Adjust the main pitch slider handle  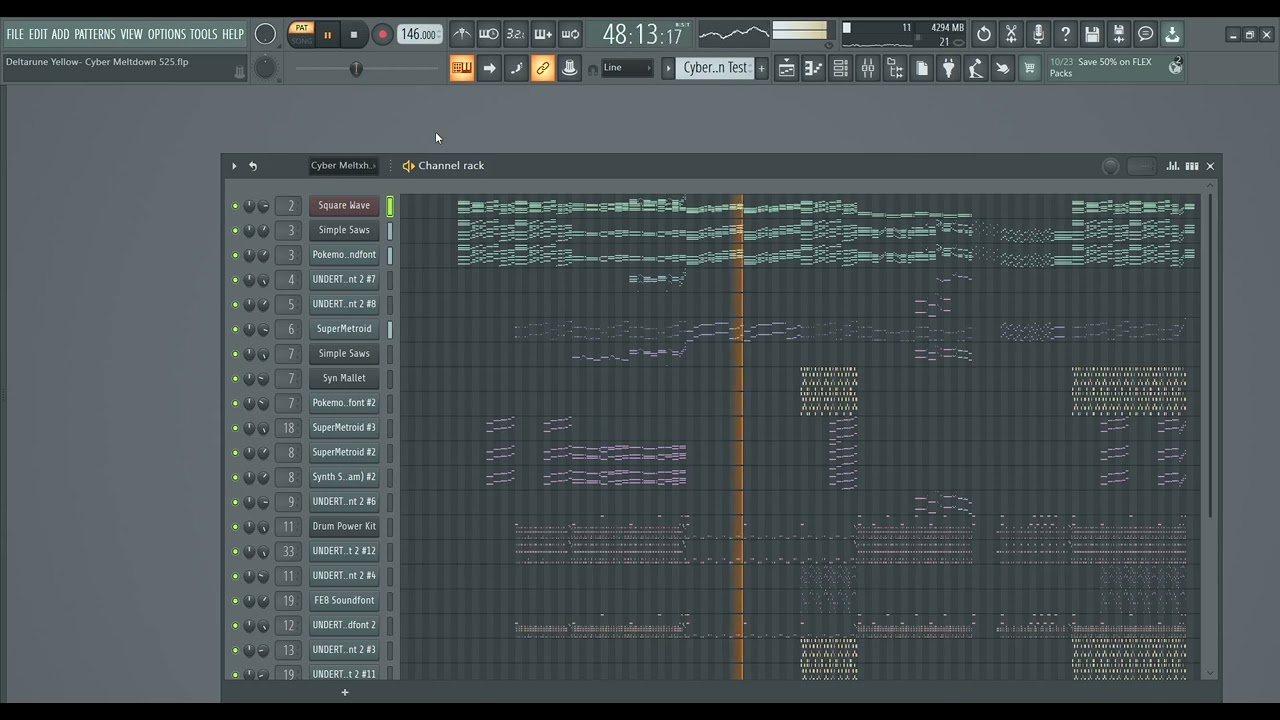(356, 68)
